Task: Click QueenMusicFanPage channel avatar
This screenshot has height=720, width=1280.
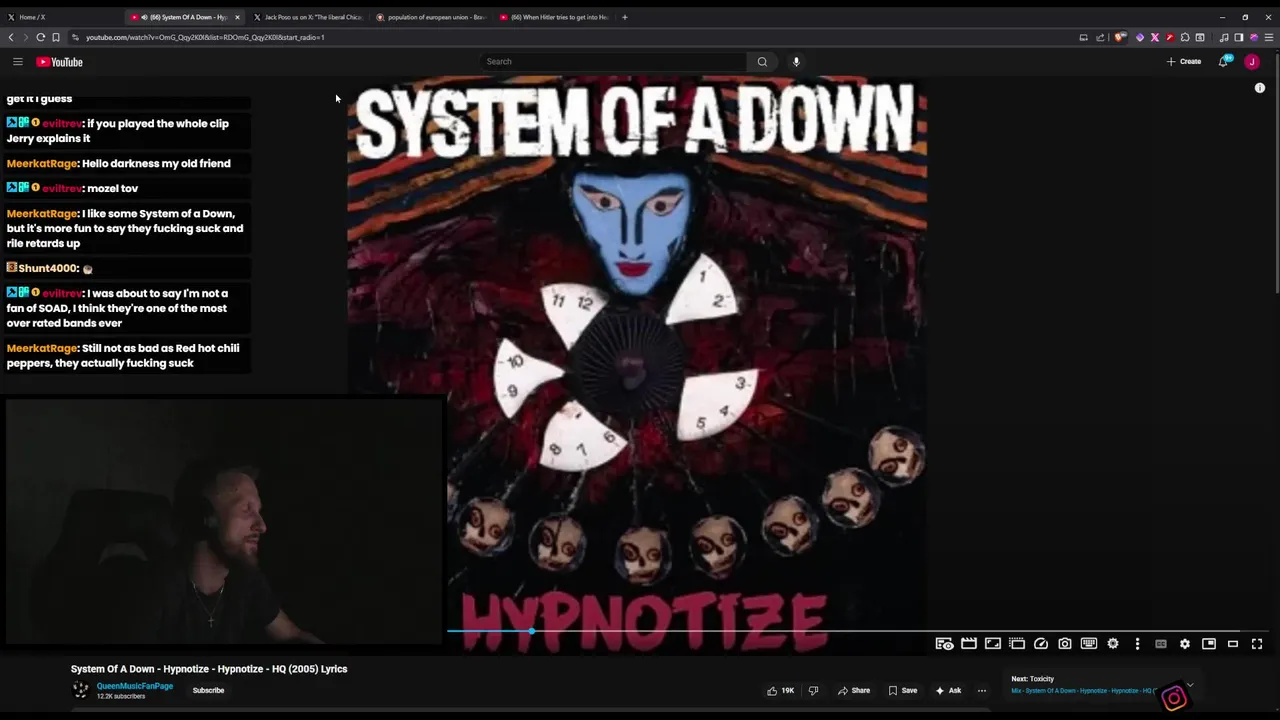Action: click(x=81, y=690)
